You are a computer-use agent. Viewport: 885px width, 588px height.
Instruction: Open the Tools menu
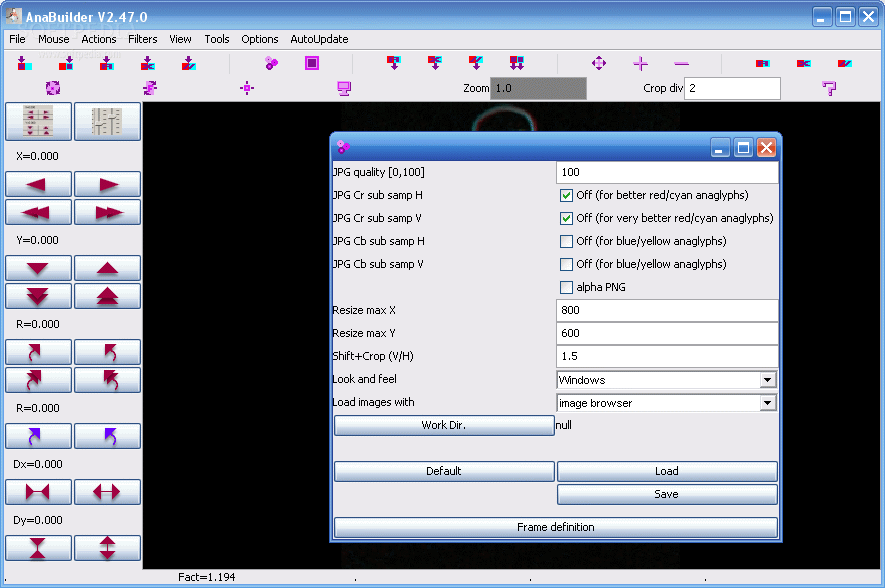click(217, 39)
